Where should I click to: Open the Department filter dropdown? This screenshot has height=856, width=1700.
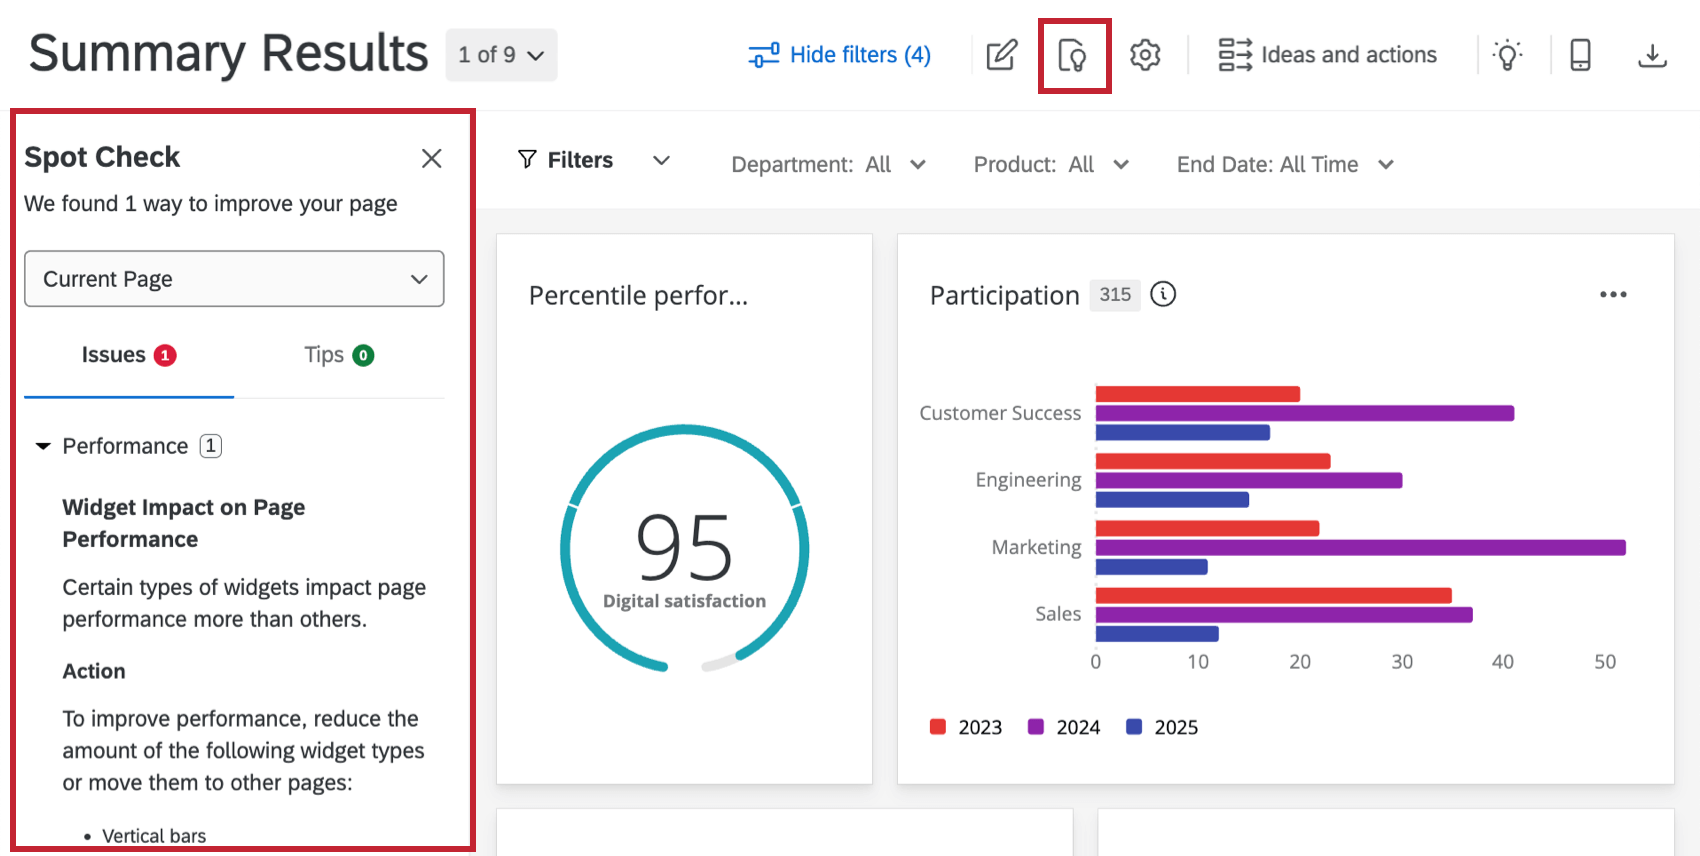click(828, 165)
